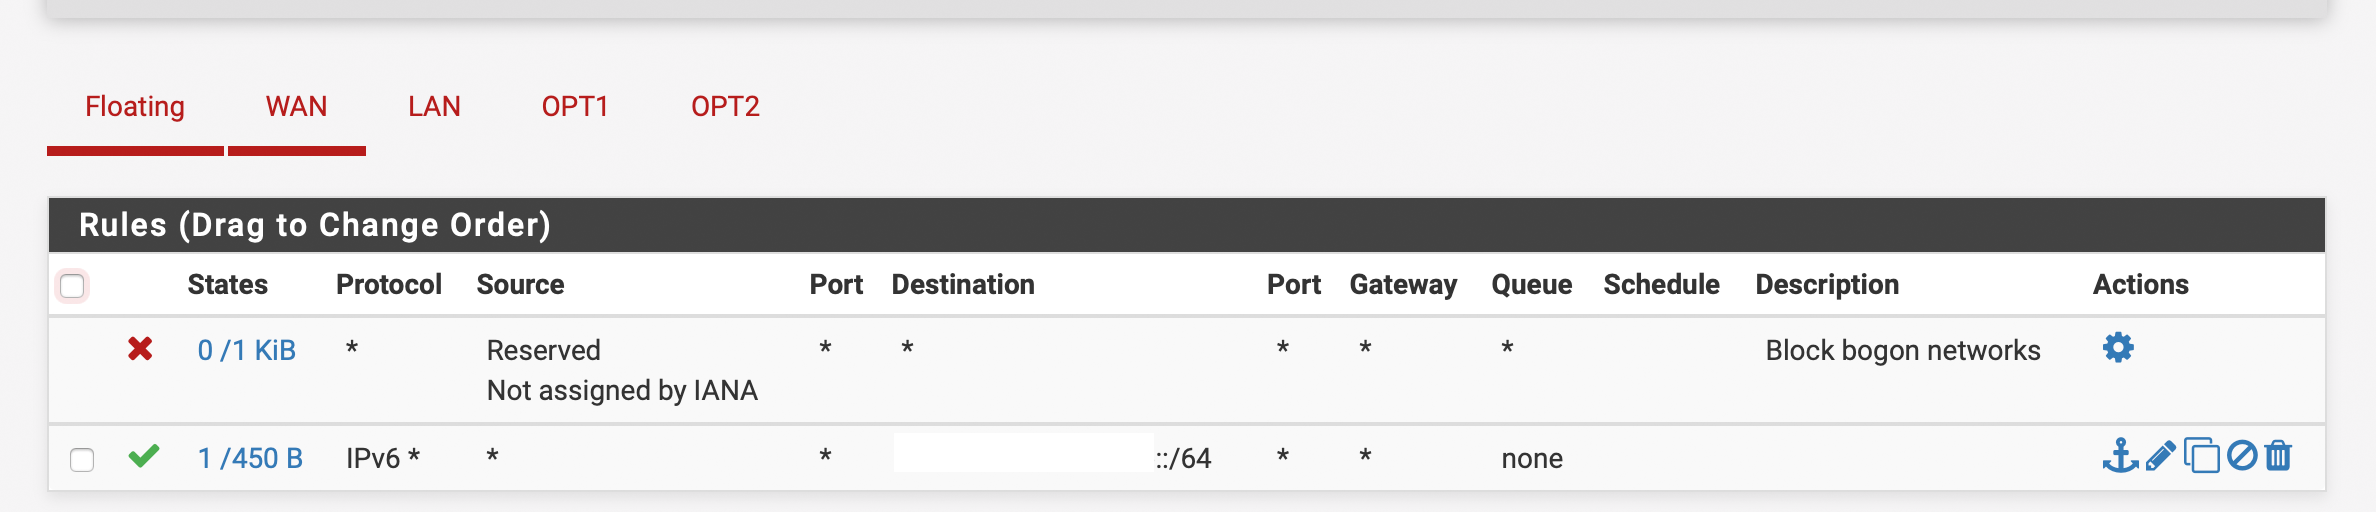Image resolution: width=2376 pixels, height=512 pixels.
Task: Check the IPv6 rule row checkbox
Action: click(x=82, y=460)
